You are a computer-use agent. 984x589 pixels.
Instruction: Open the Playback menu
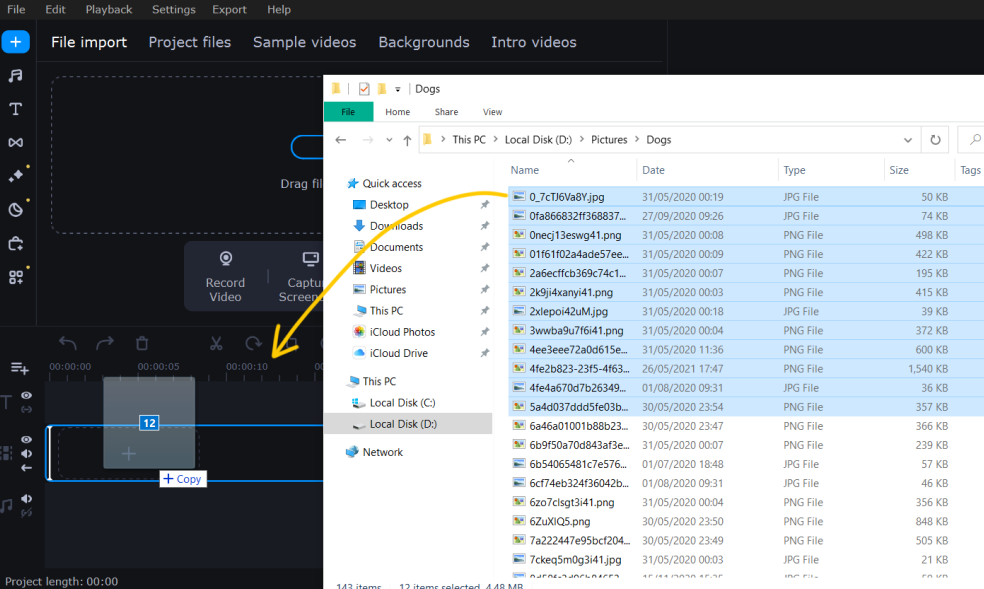coord(109,9)
